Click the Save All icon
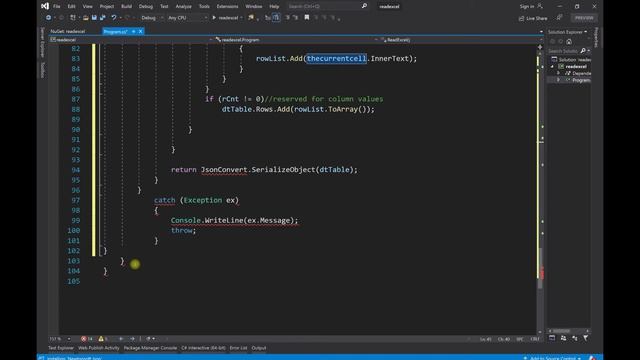This screenshot has width=640, height=360. (x=102, y=18)
